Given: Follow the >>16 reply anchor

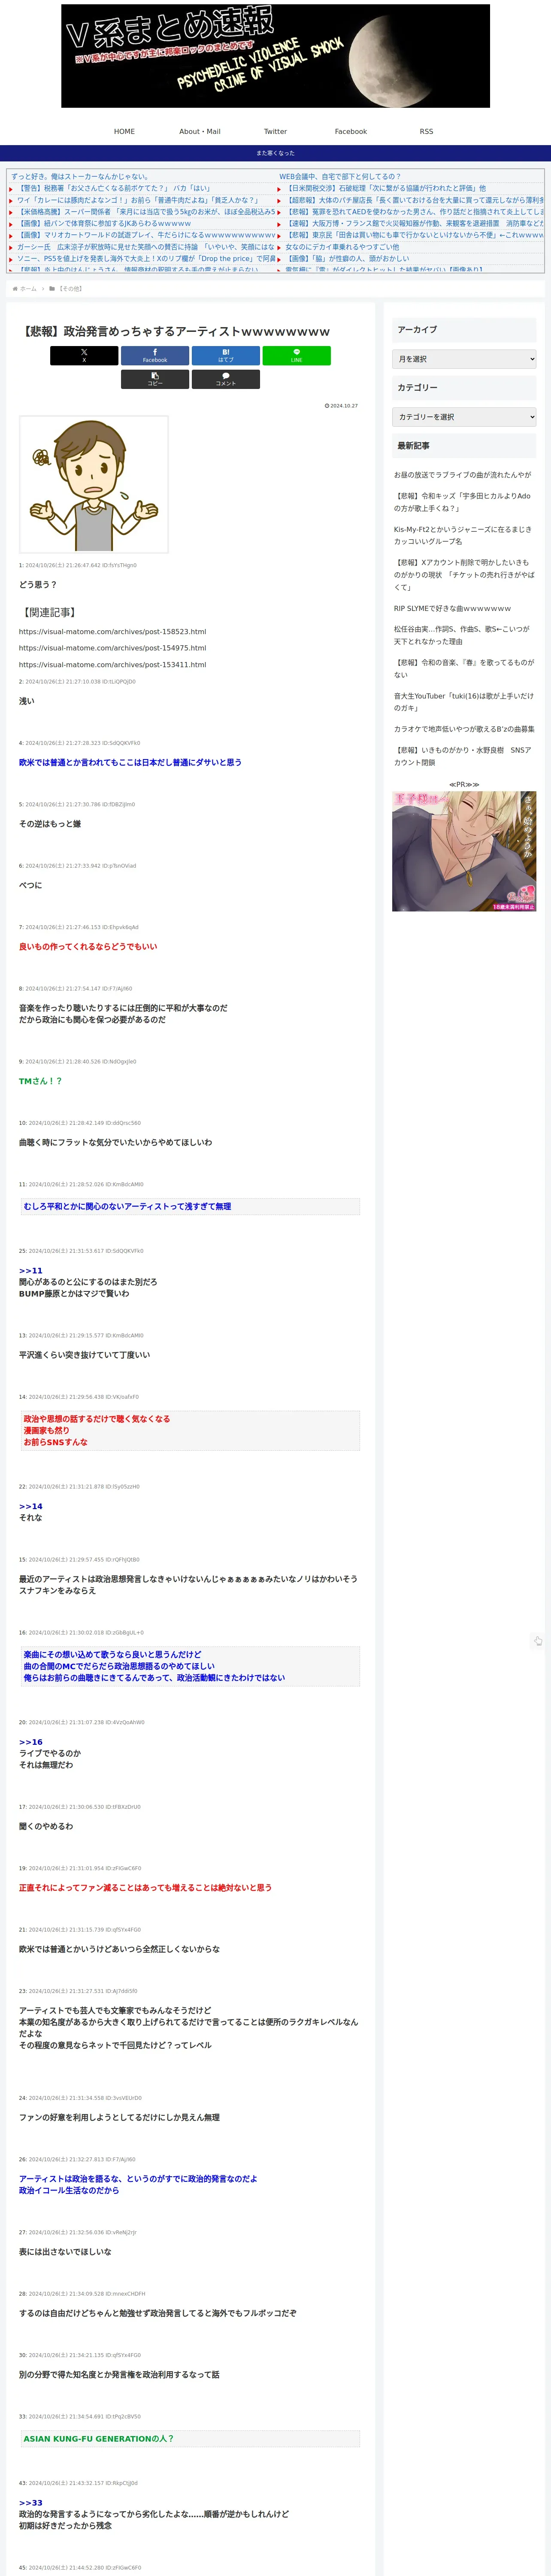Looking at the screenshot, I should tap(31, 1742).
